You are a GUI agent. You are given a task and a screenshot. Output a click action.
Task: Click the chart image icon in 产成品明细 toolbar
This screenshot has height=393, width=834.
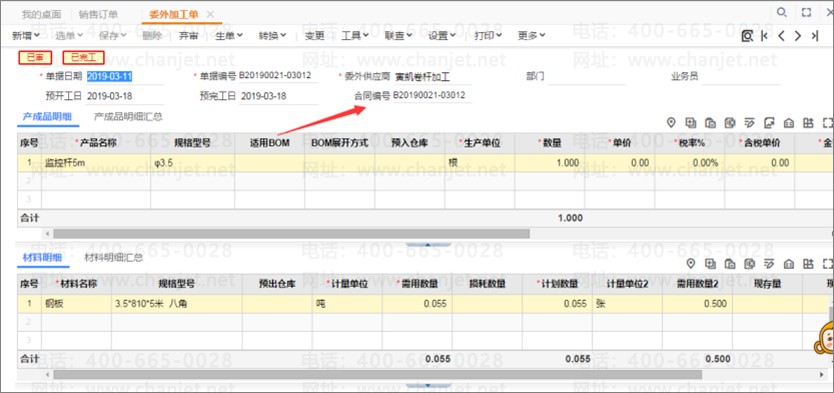[x=769, y=123]
